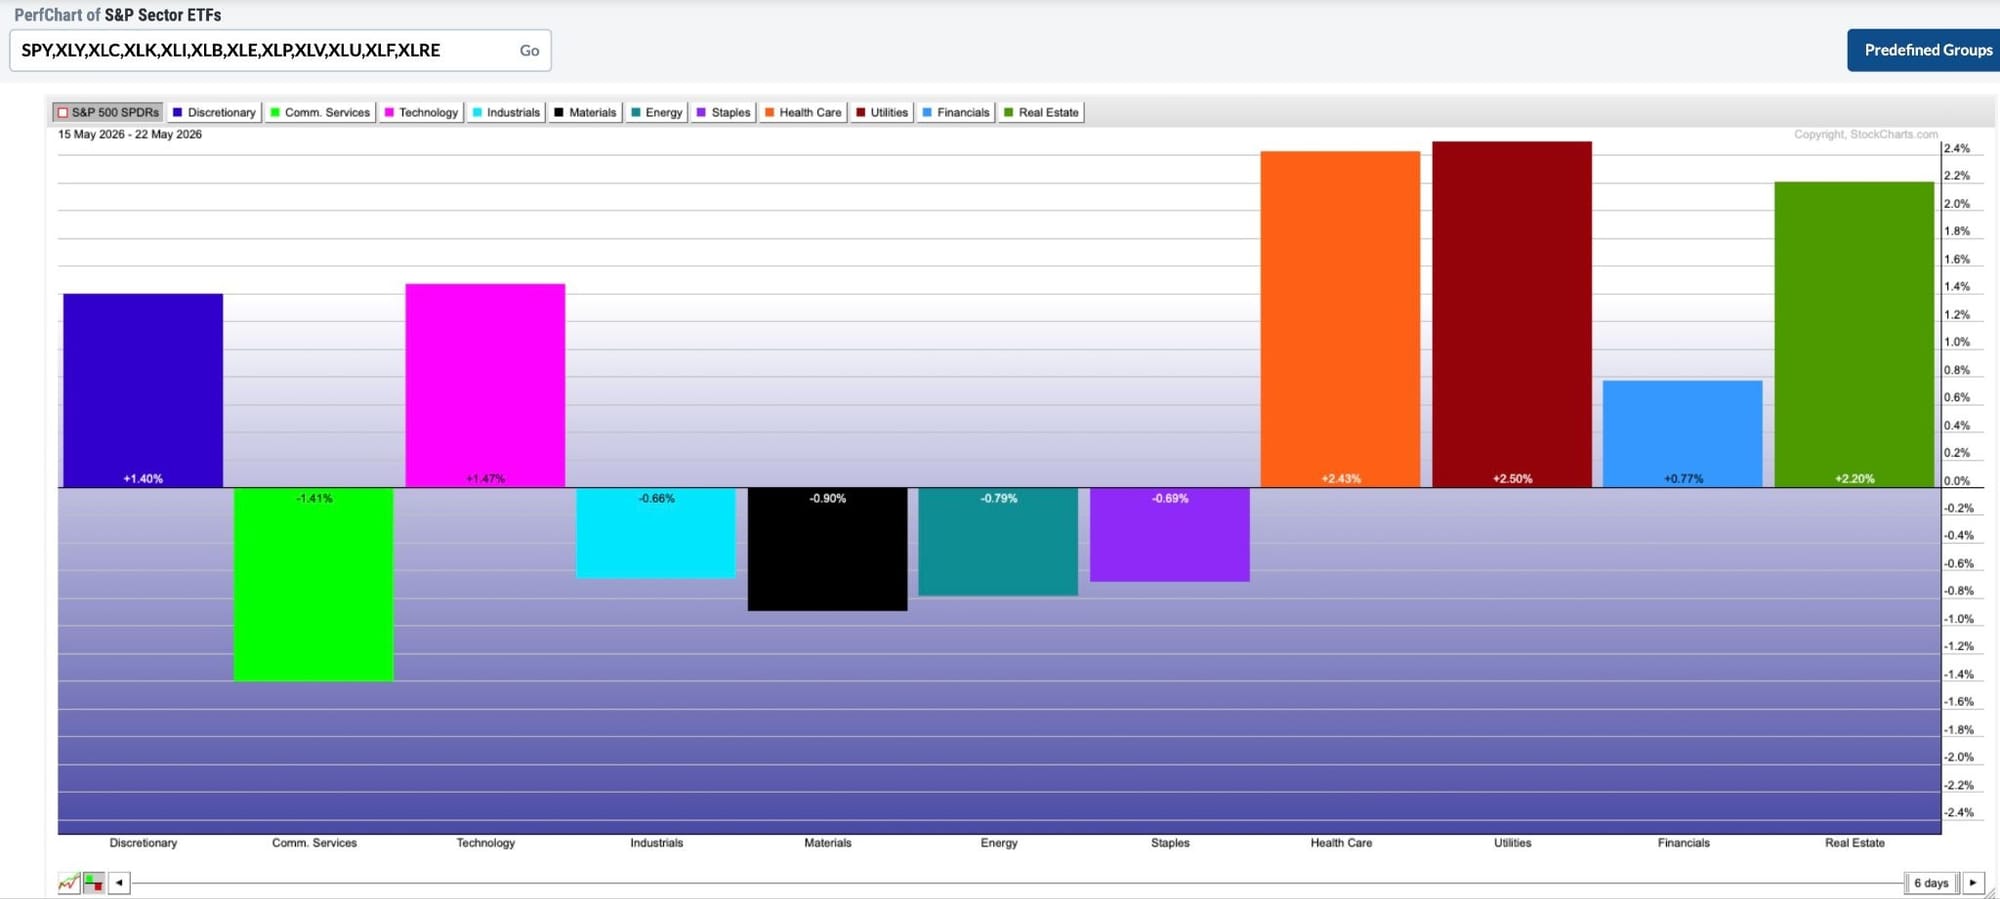
Task: Switch to histogram bar chart mode icon
Action: (94, 883)
